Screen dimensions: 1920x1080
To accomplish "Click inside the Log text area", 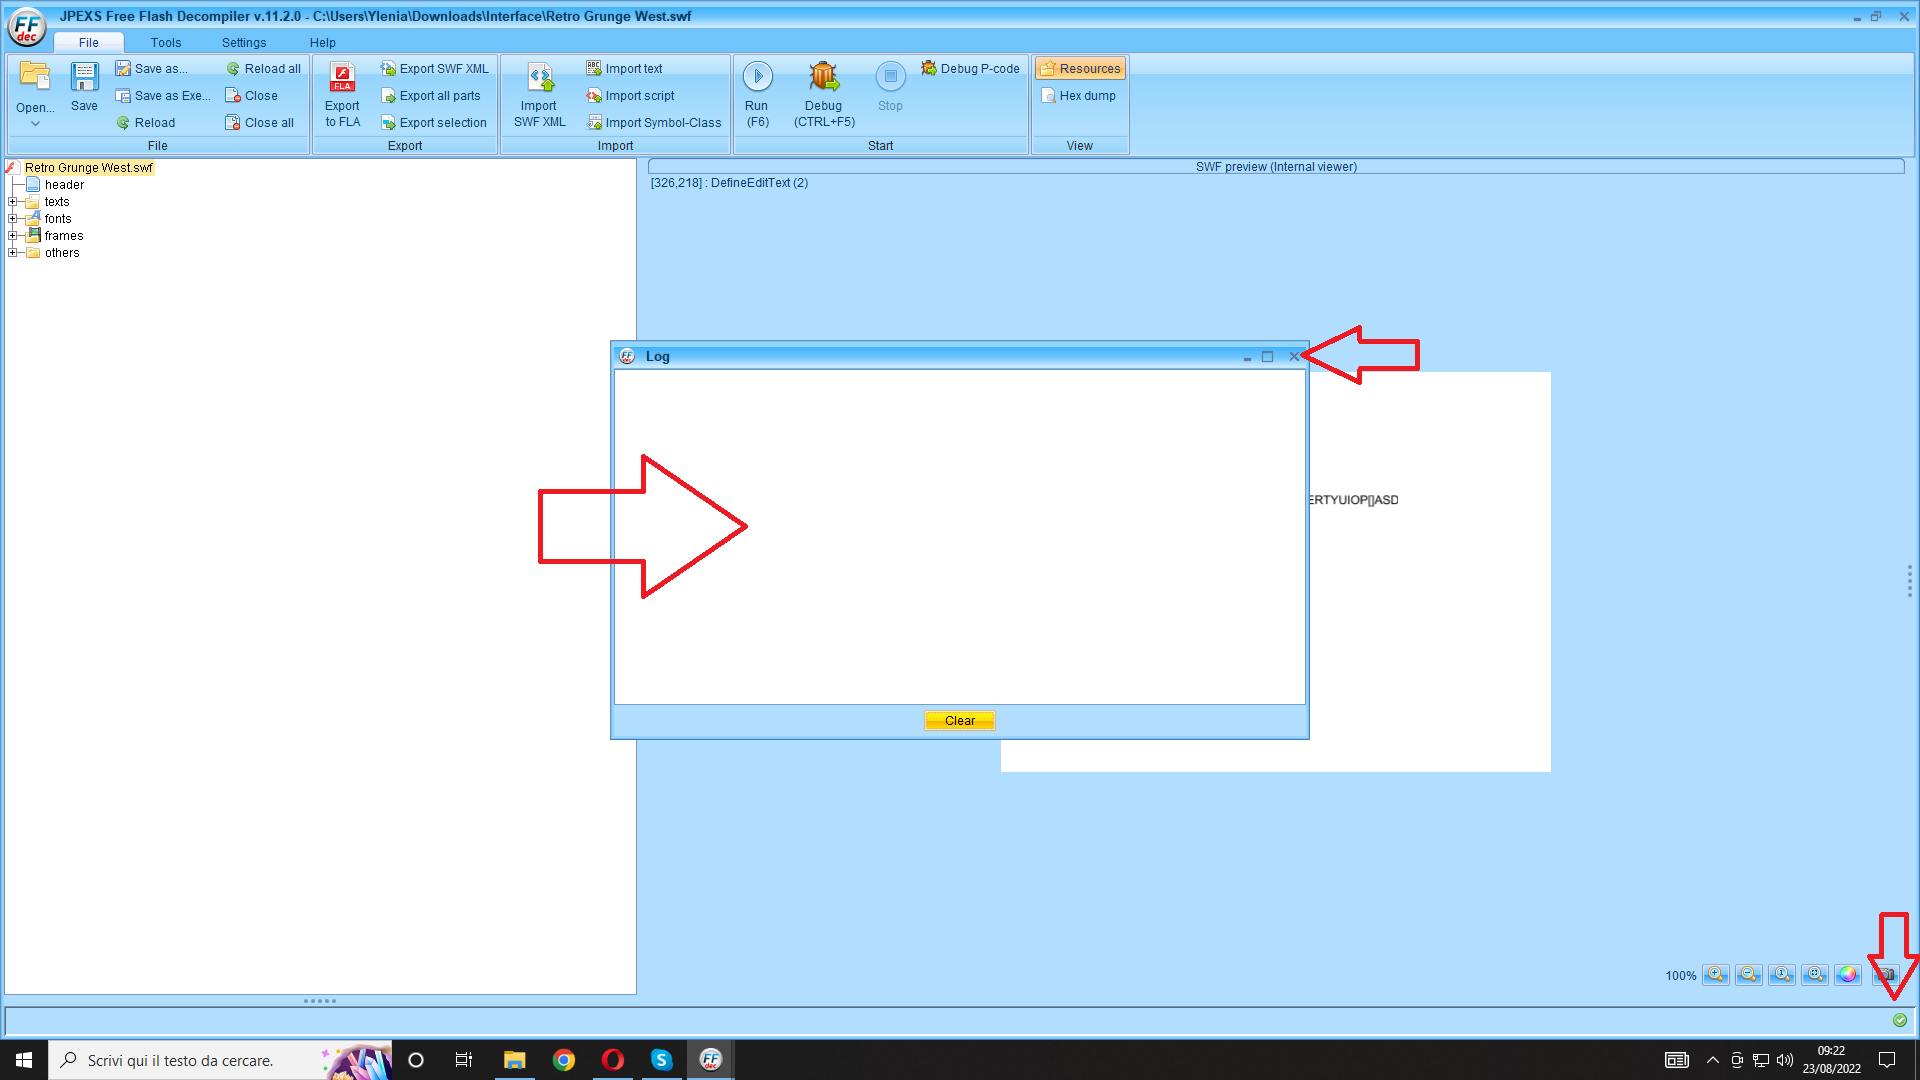I will point(960,537).
